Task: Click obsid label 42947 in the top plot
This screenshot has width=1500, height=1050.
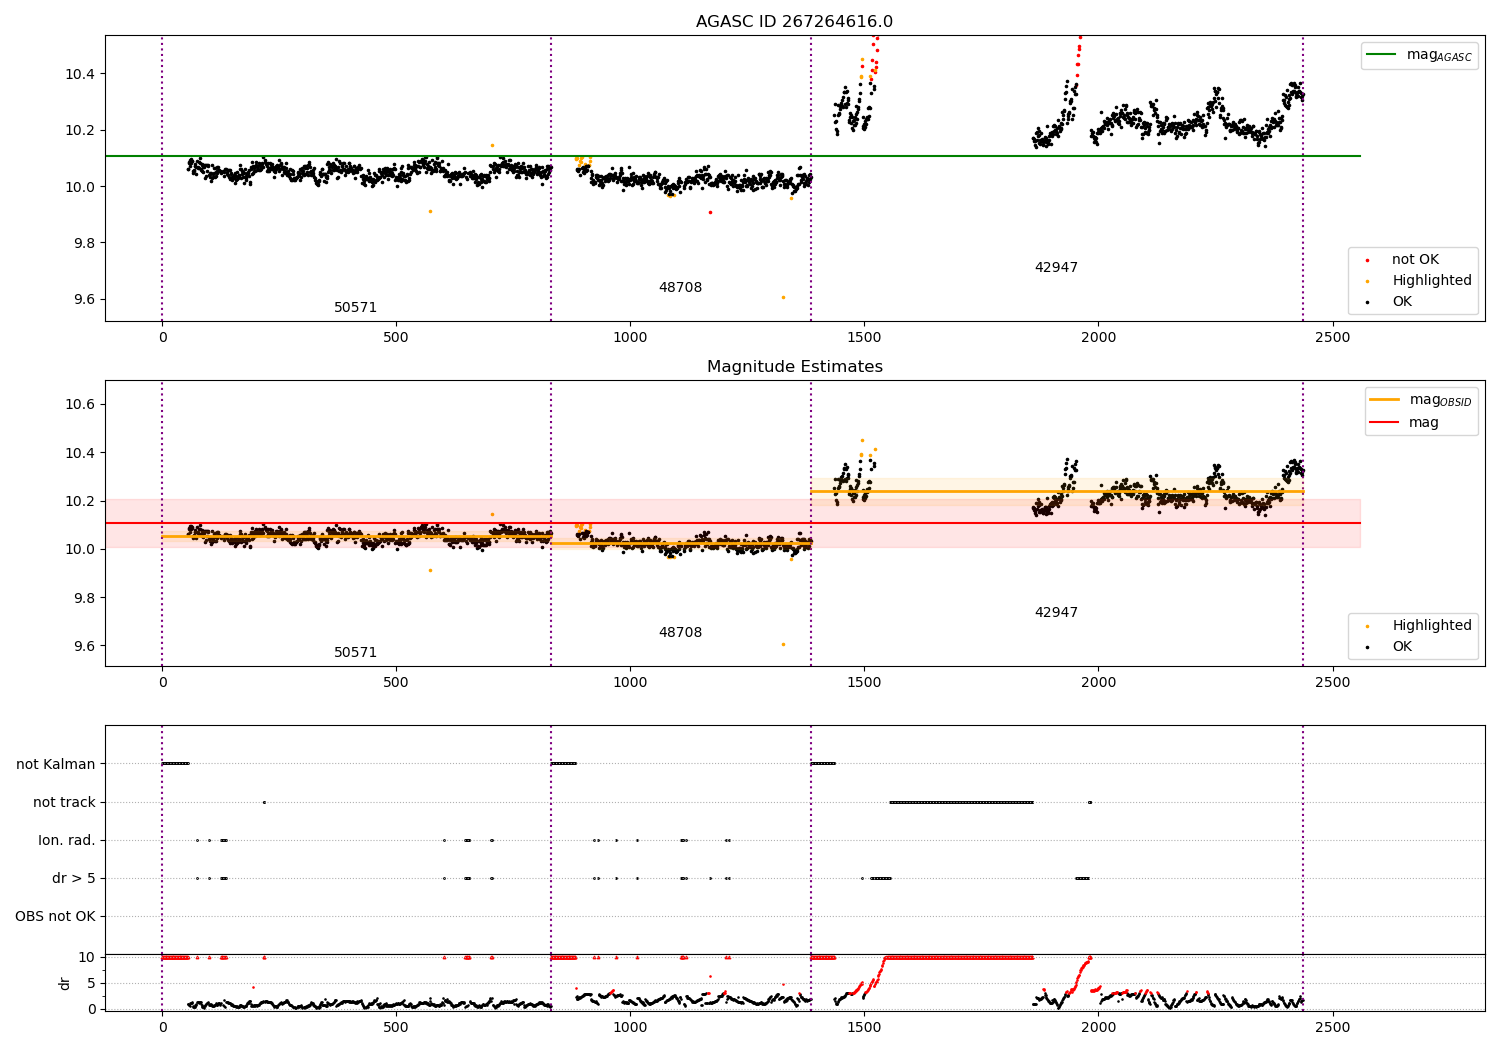Action: (x=1056, y=268)
